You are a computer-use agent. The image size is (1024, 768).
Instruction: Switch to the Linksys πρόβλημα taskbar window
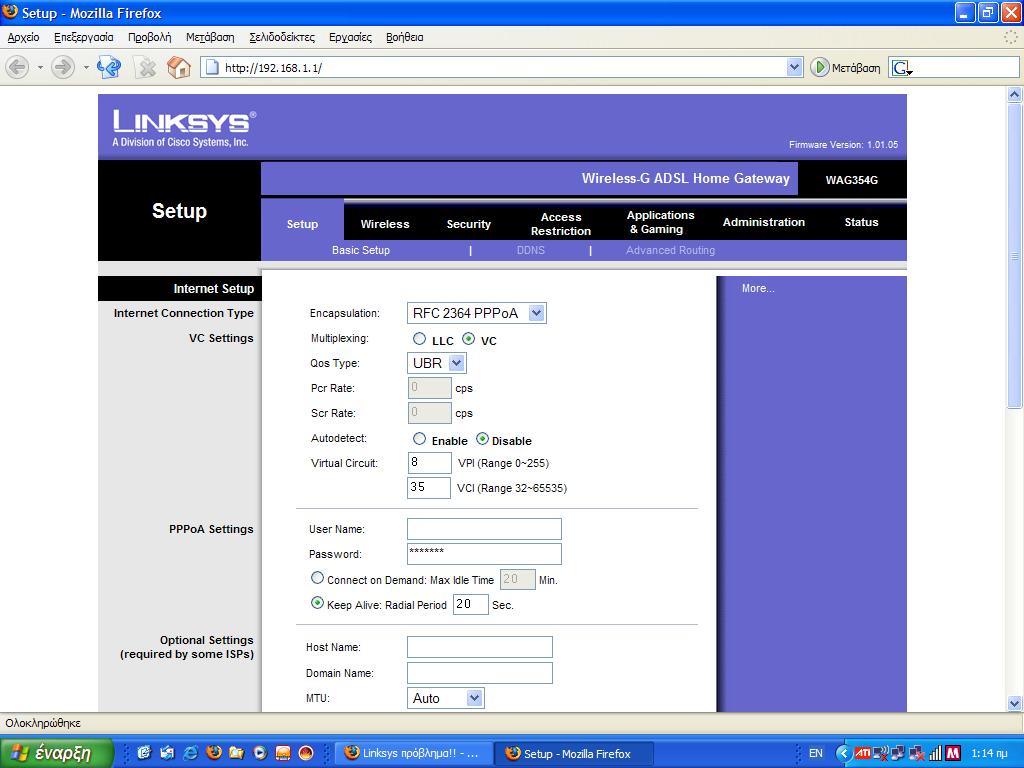[x=413, y=753]
